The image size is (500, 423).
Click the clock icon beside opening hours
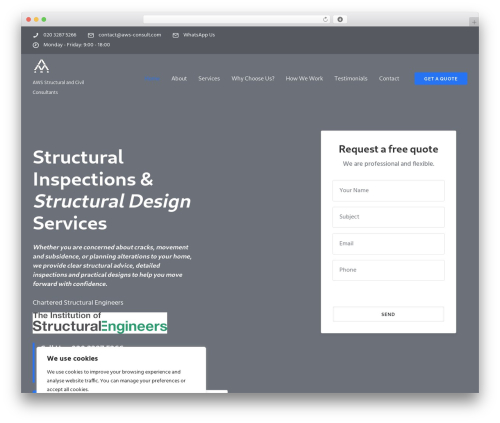[x=36, y=45]
